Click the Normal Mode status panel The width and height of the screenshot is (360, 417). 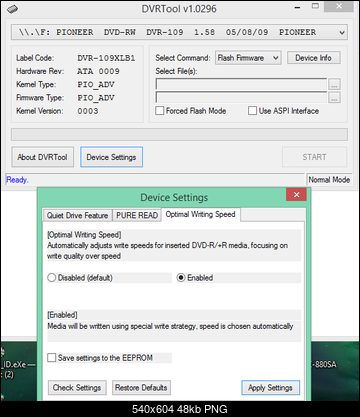[329, 180]
